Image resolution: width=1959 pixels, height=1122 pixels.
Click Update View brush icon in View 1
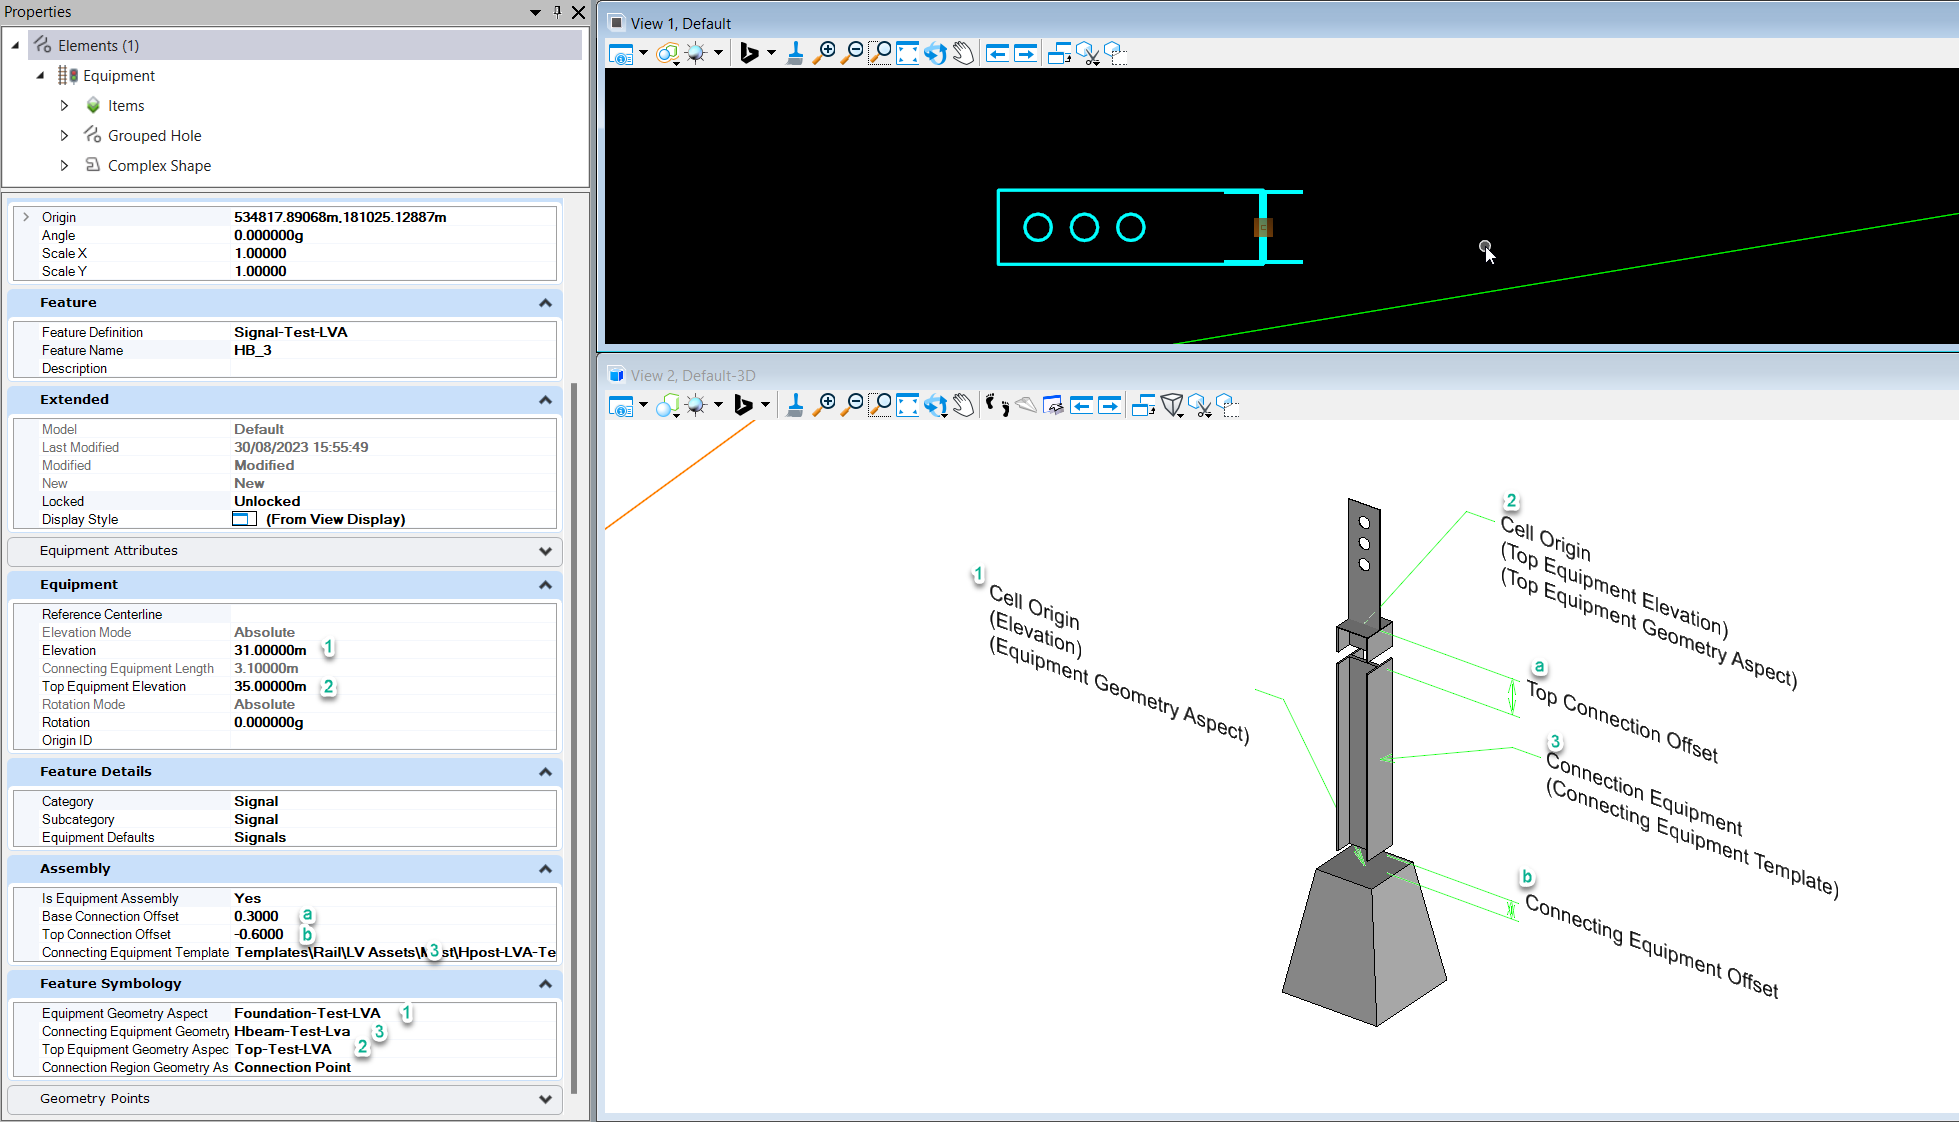(x=795, y=53)
